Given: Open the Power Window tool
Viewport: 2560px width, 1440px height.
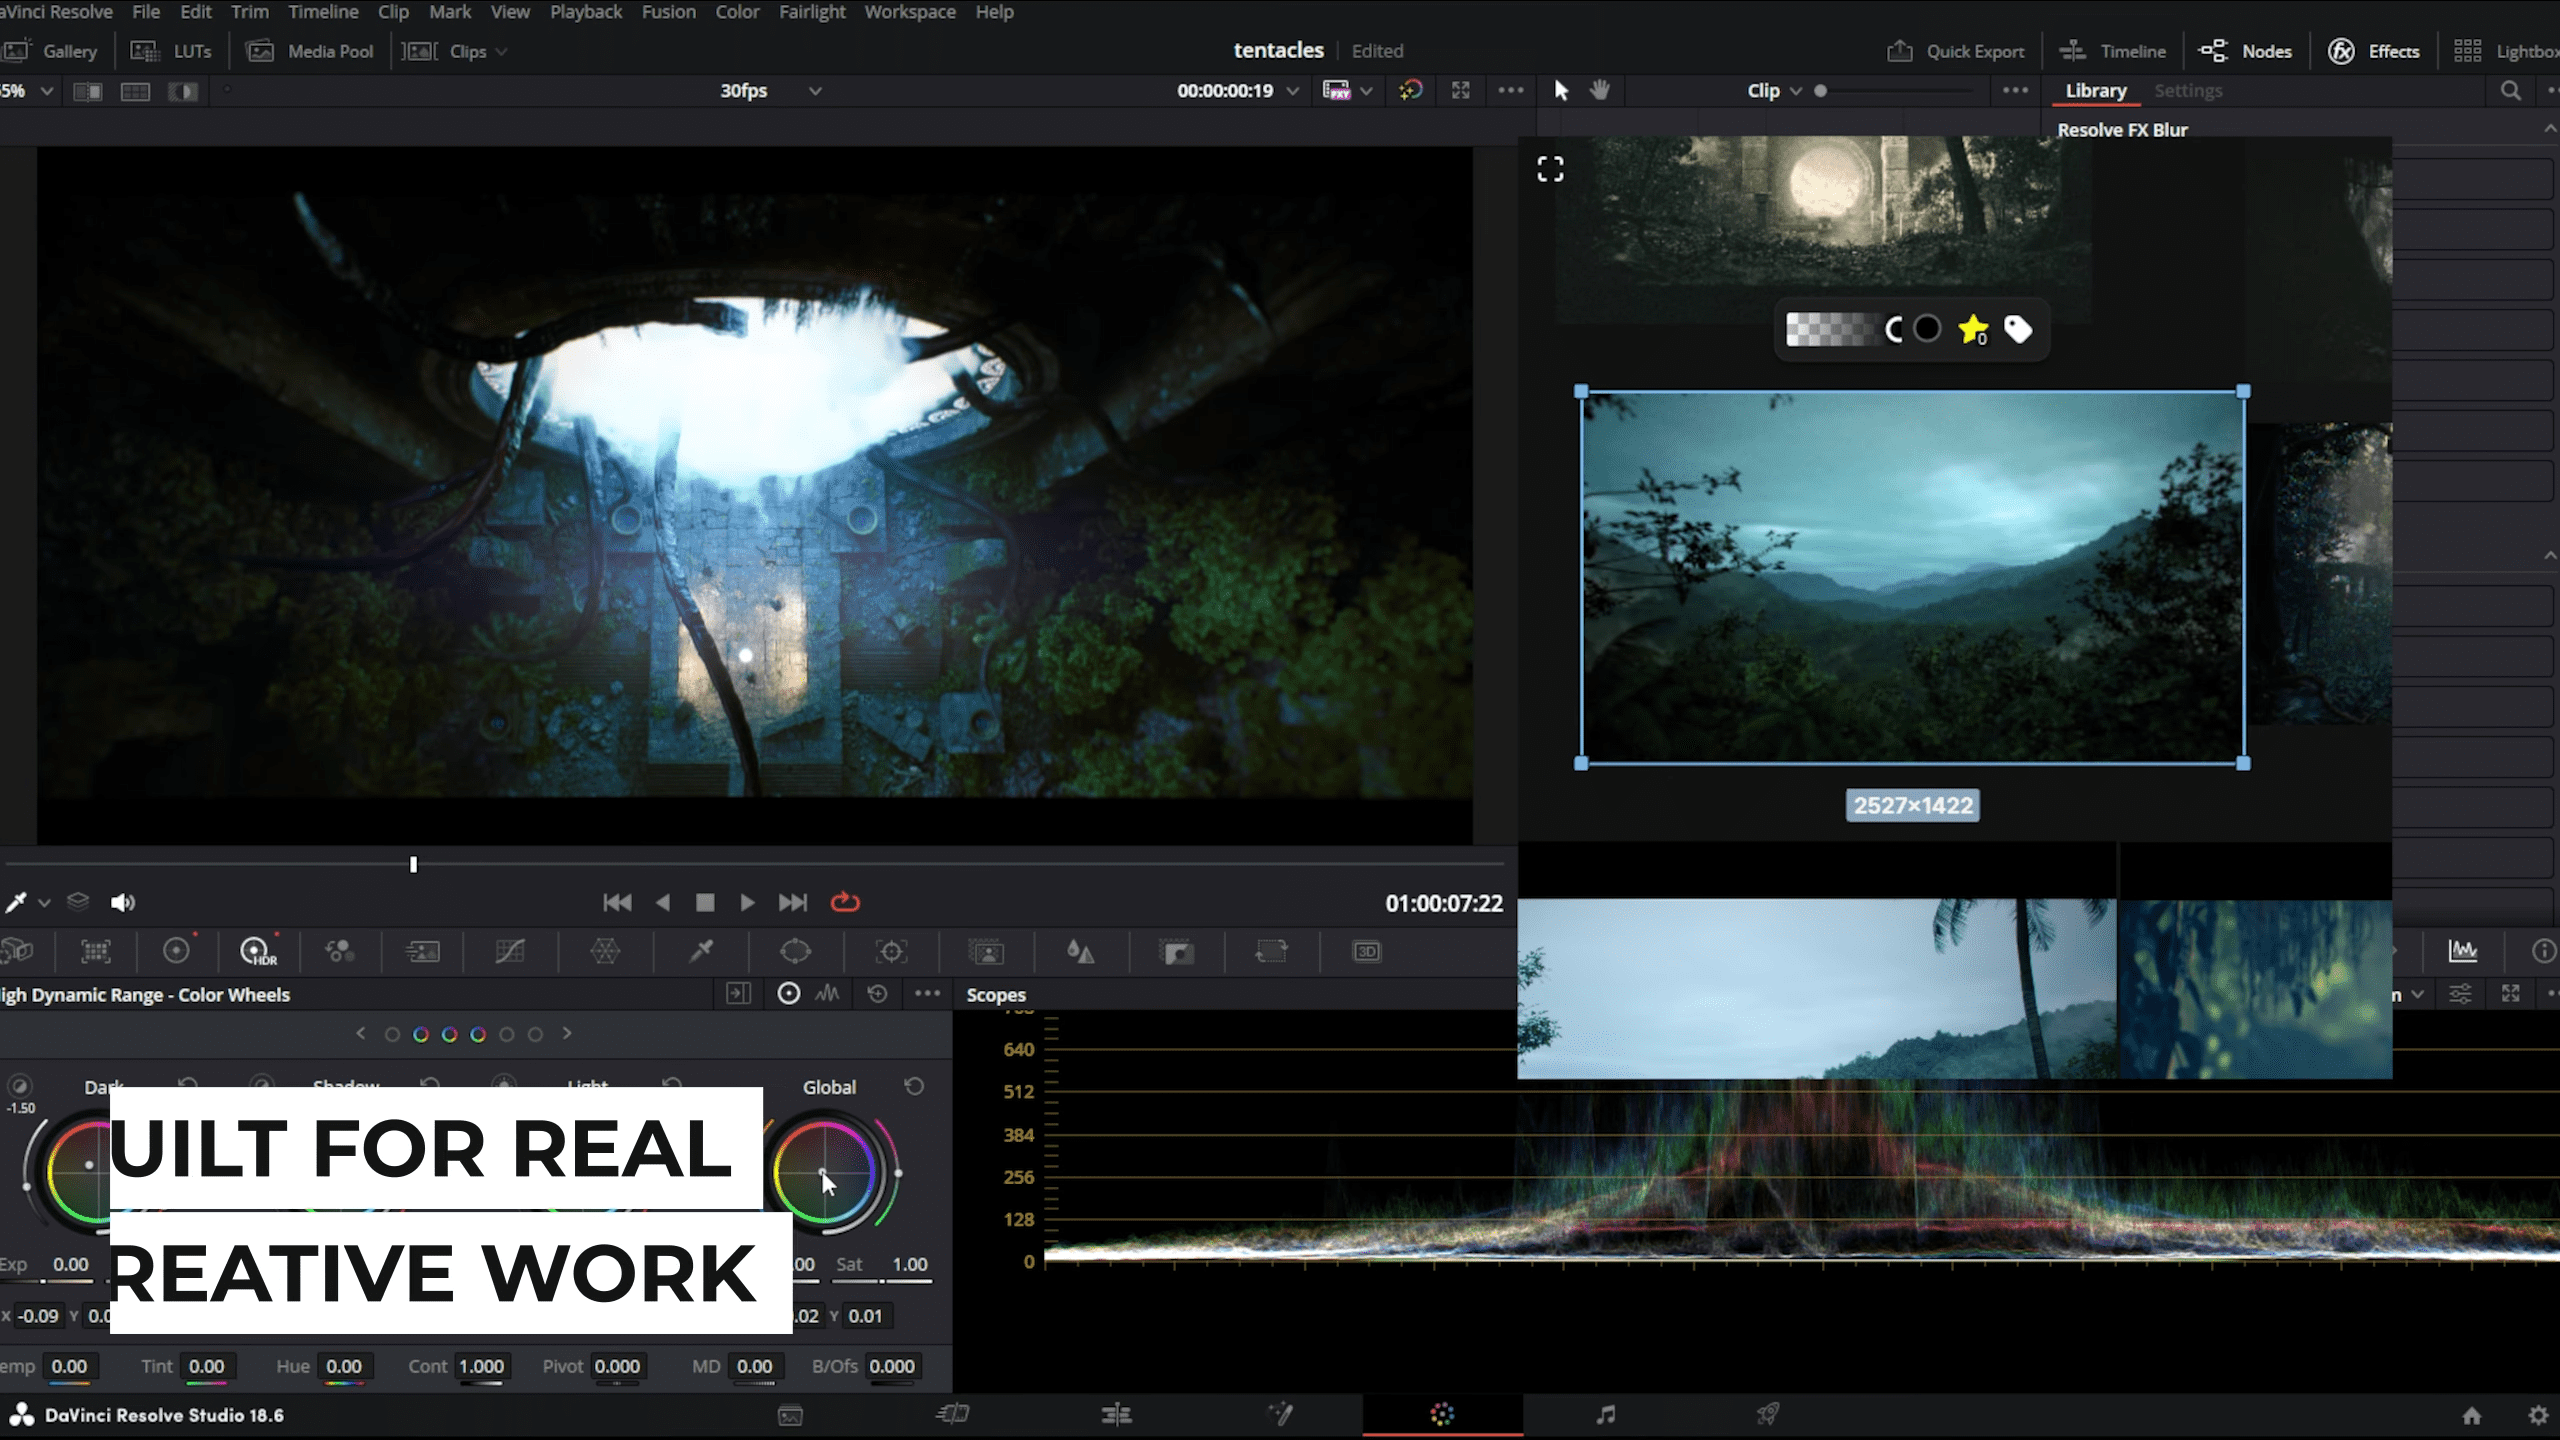Looking at the screenshot, I should 794,952.
